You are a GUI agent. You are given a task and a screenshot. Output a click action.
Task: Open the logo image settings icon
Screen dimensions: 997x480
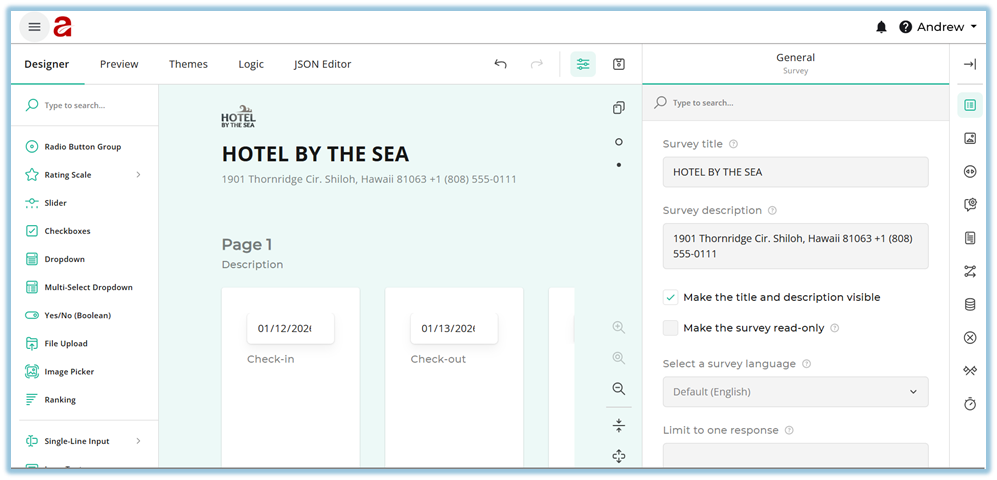[x=969, y=138]
